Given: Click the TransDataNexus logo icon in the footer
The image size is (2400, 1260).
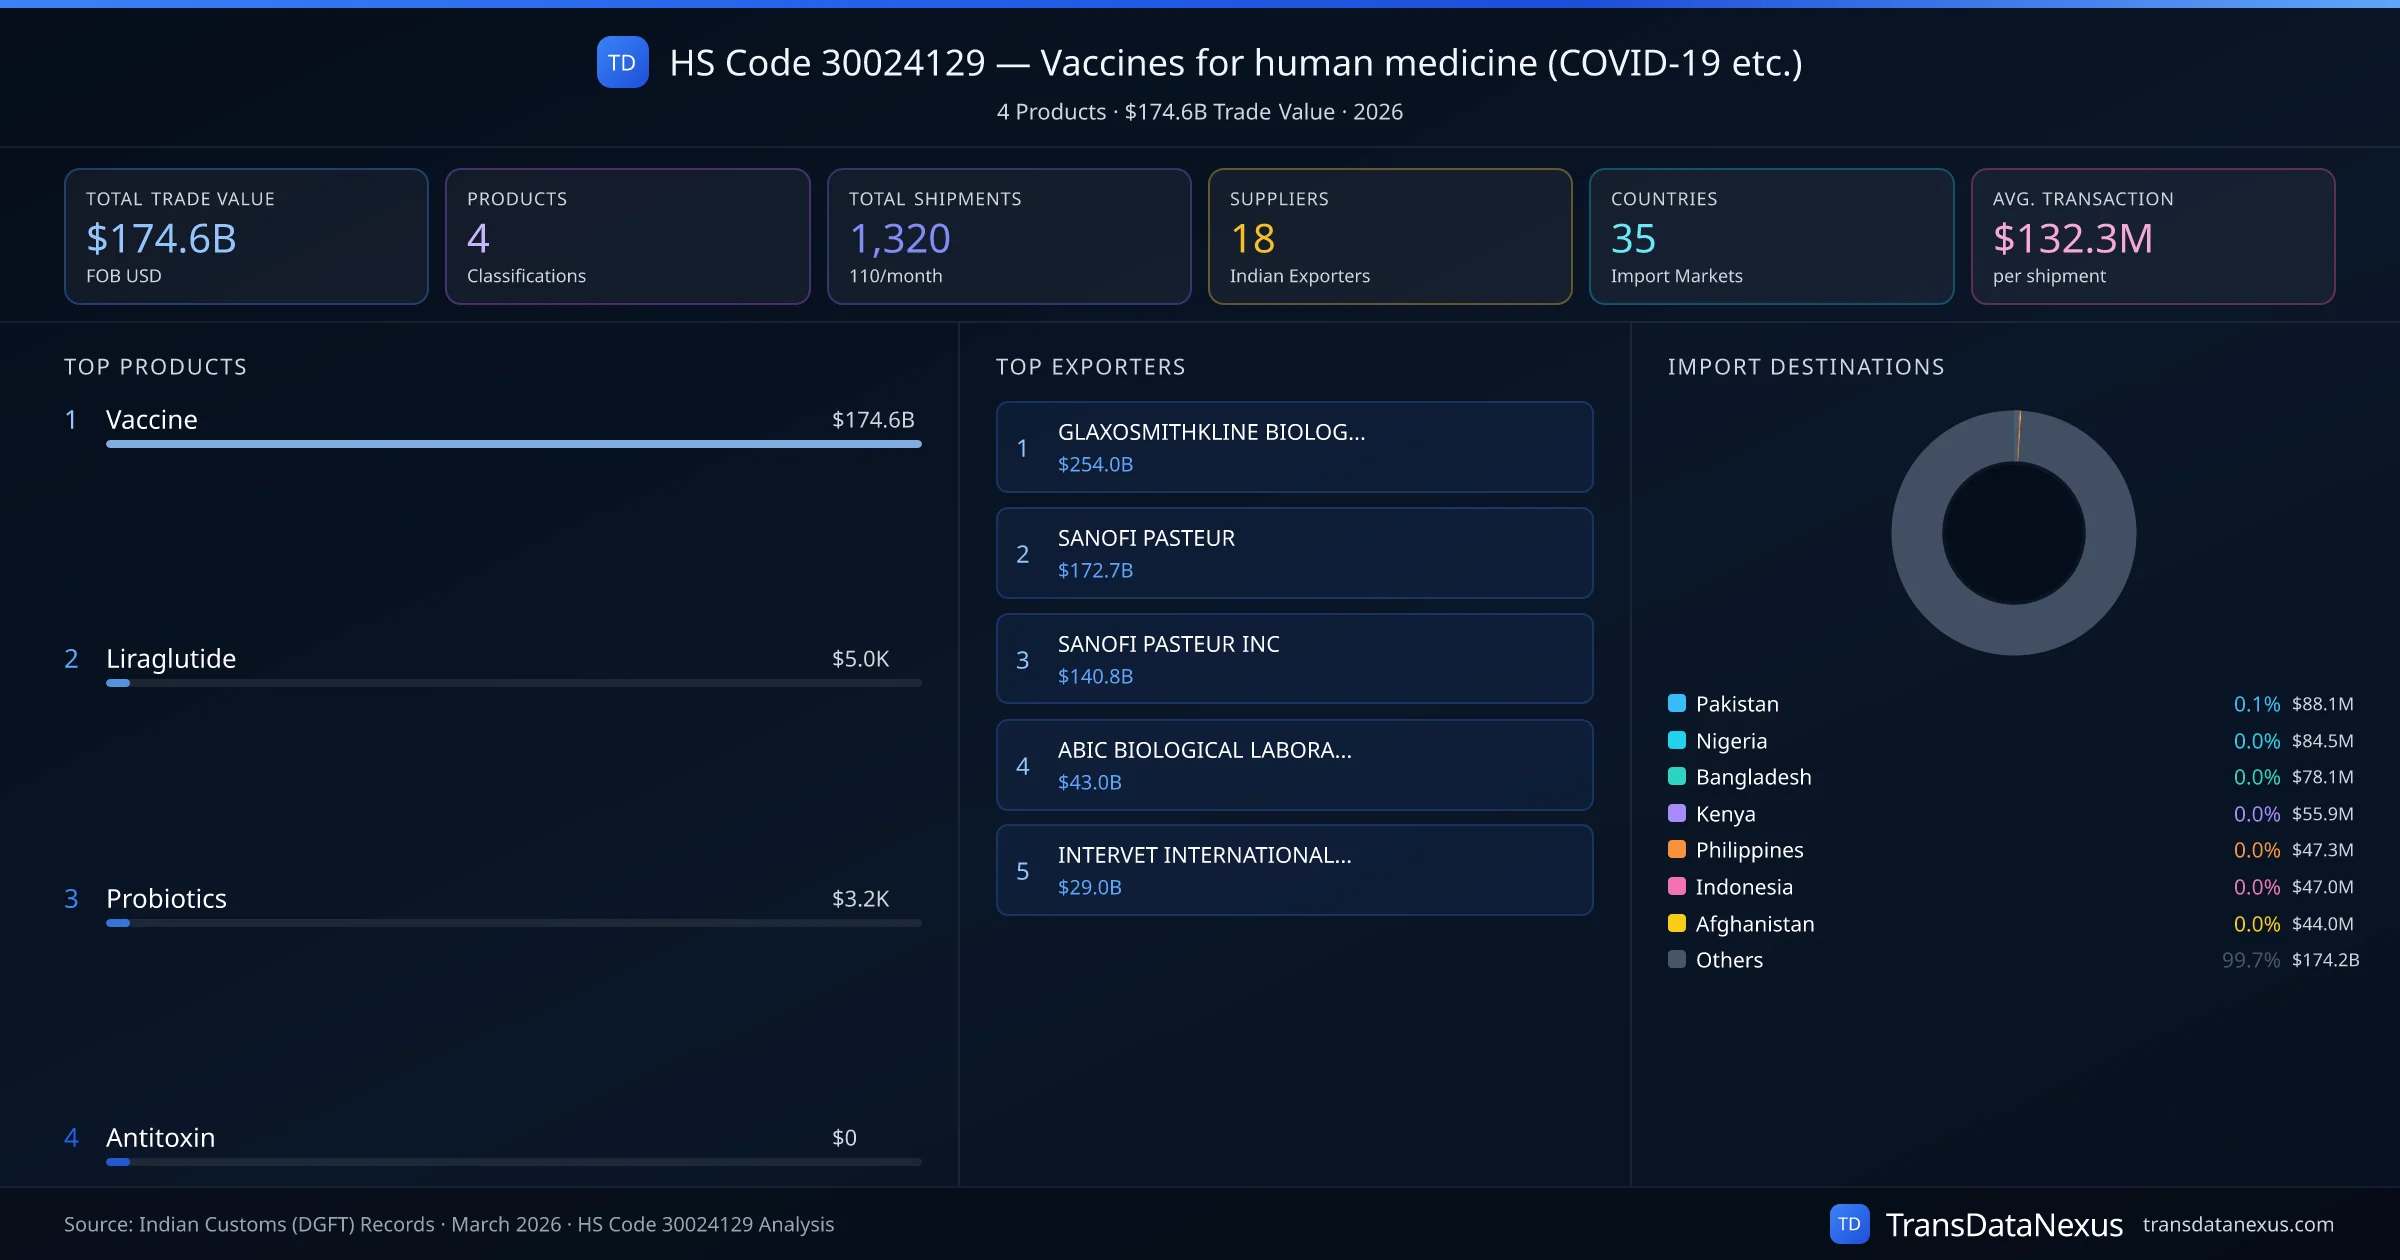Looking at the screenshot, I should coord(1851,1223).
